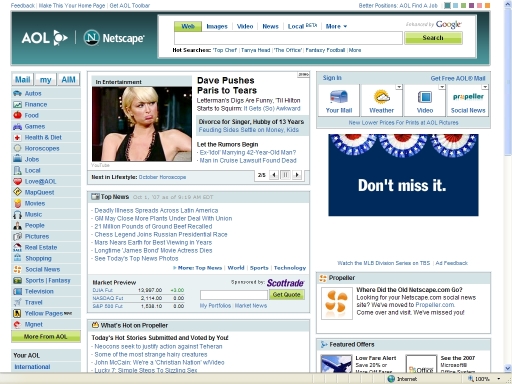Click the AOL logo in header
This screenshot has width=512, height=384.
tap(45, 38)
